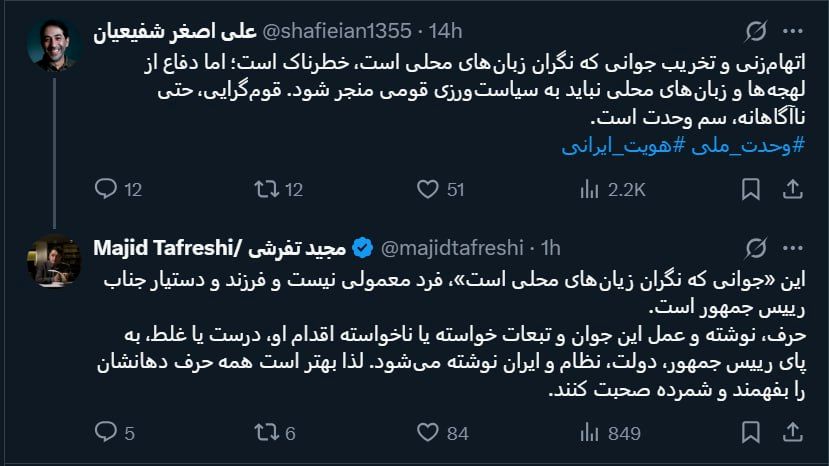Retweet the tweet with 6 reposts

tap(268, 432)
